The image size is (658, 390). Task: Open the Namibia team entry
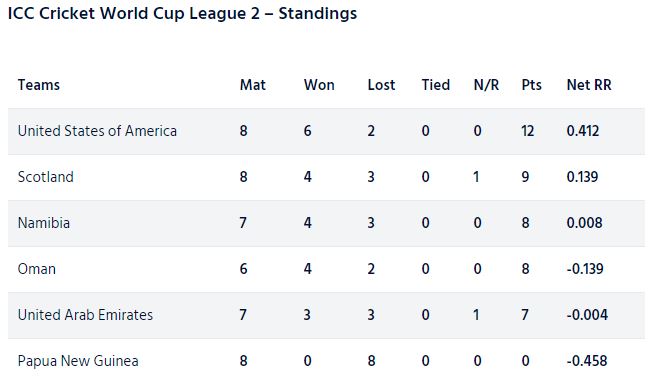[x=44, y=222]
